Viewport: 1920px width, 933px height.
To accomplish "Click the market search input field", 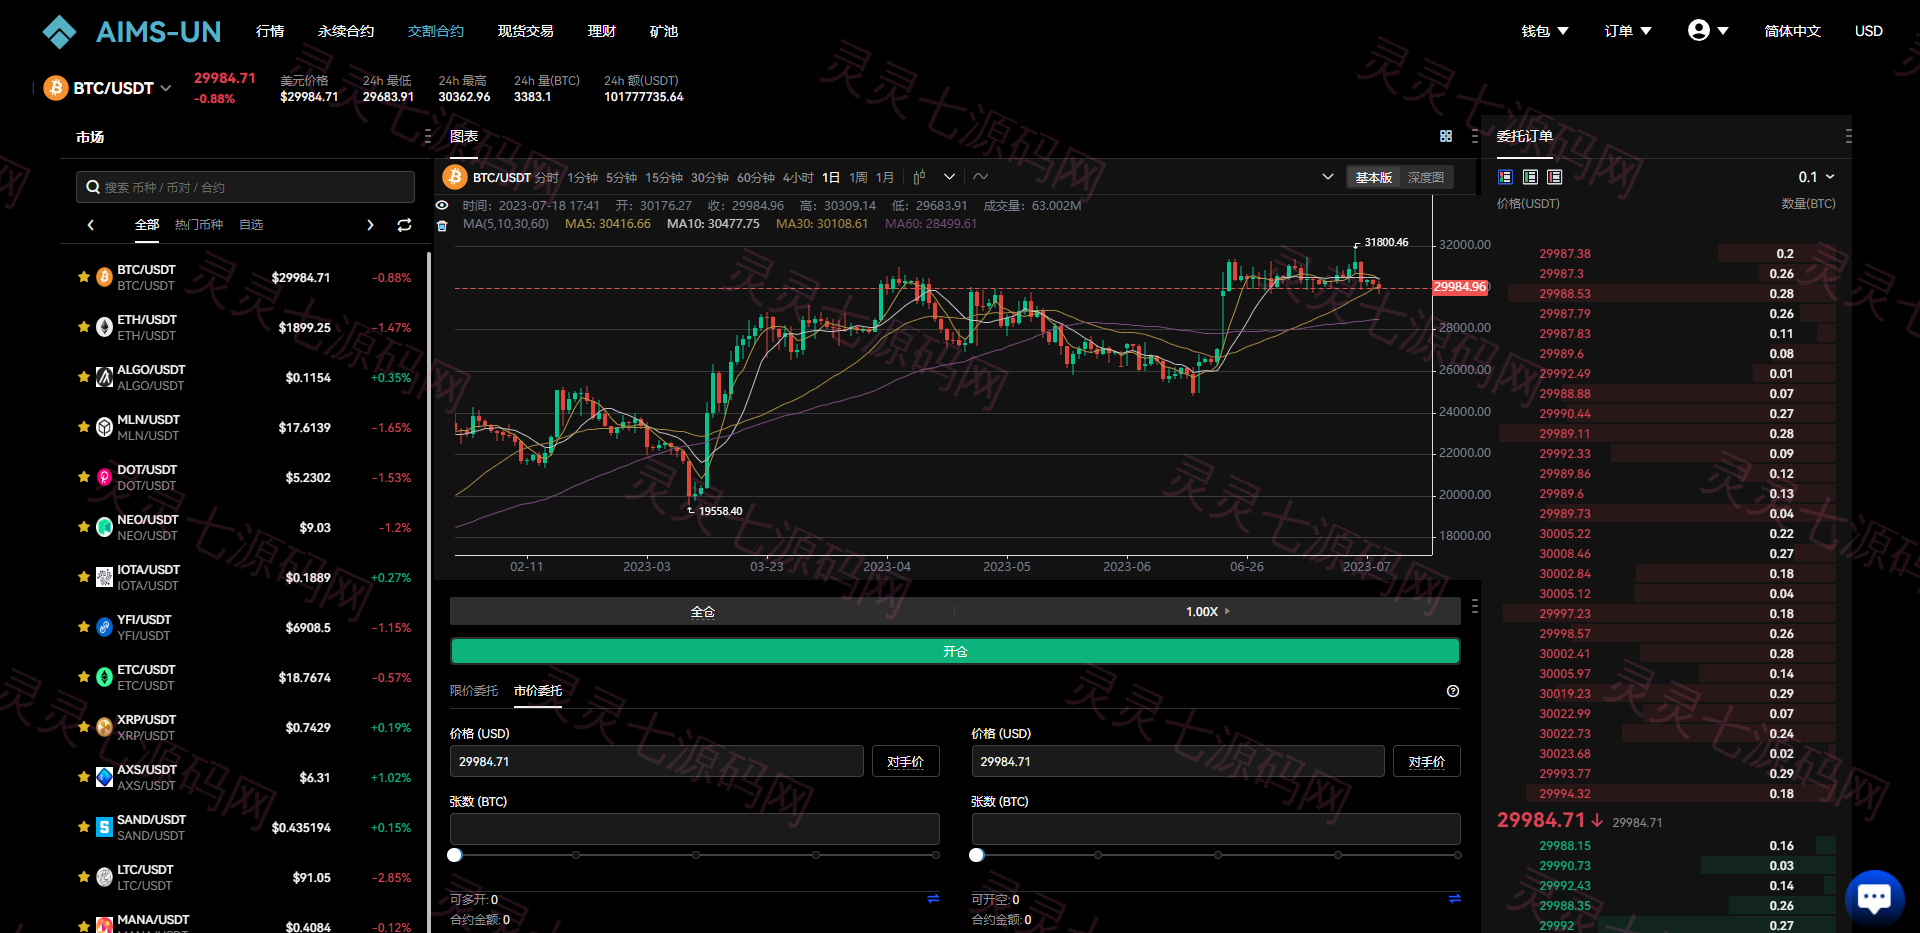I will [245, 187].
